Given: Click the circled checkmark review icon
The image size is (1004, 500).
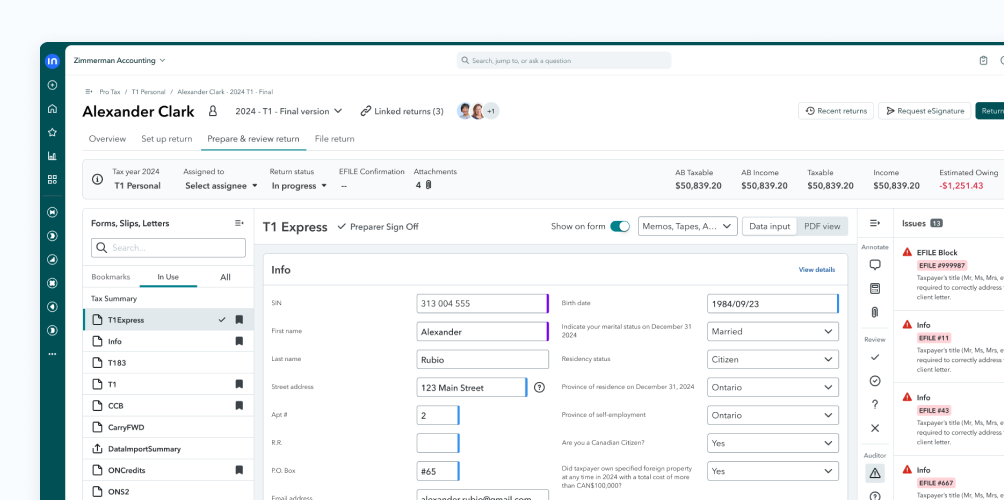Looking at the screenshot, I should [x=875, y=381].
